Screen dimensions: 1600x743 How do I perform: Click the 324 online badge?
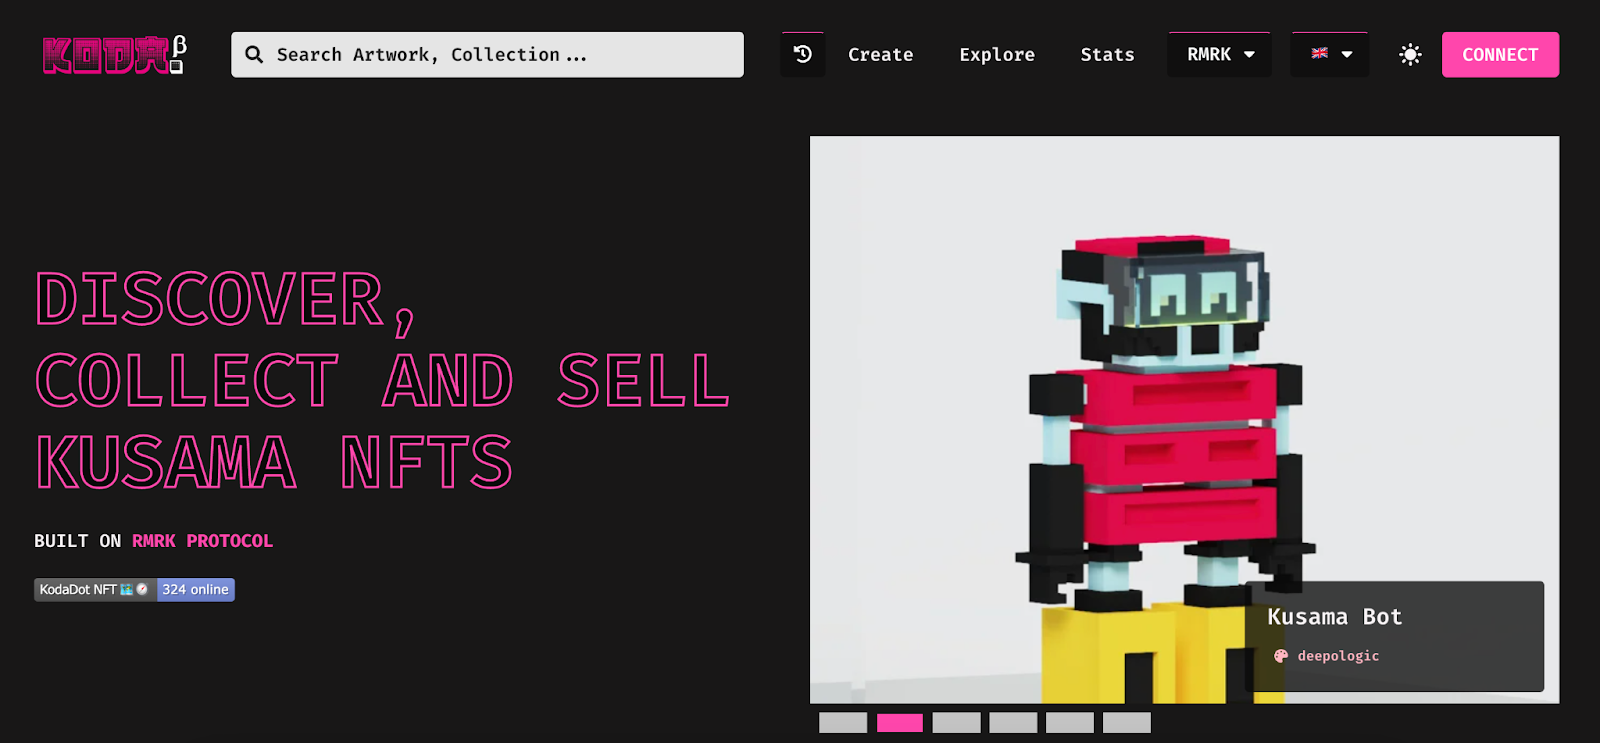(196, 590)
